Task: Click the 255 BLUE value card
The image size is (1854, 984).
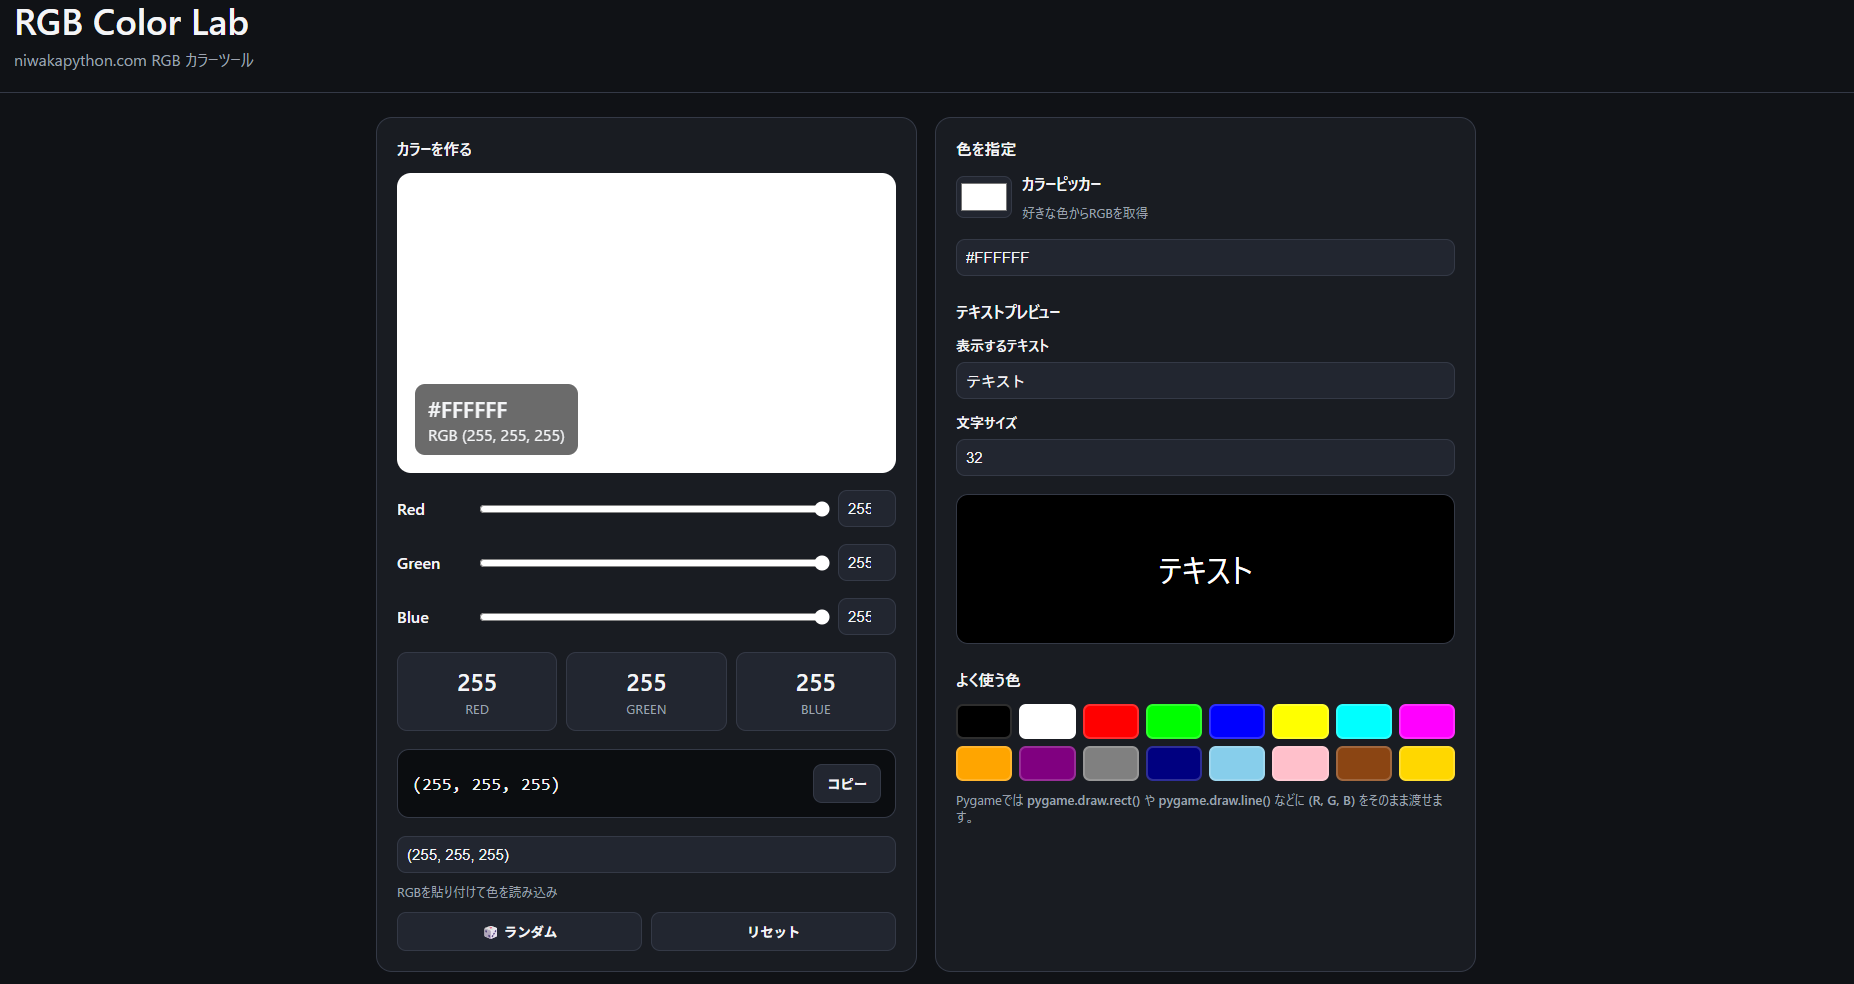Action: pyautogui.click(x=816, y=692)
